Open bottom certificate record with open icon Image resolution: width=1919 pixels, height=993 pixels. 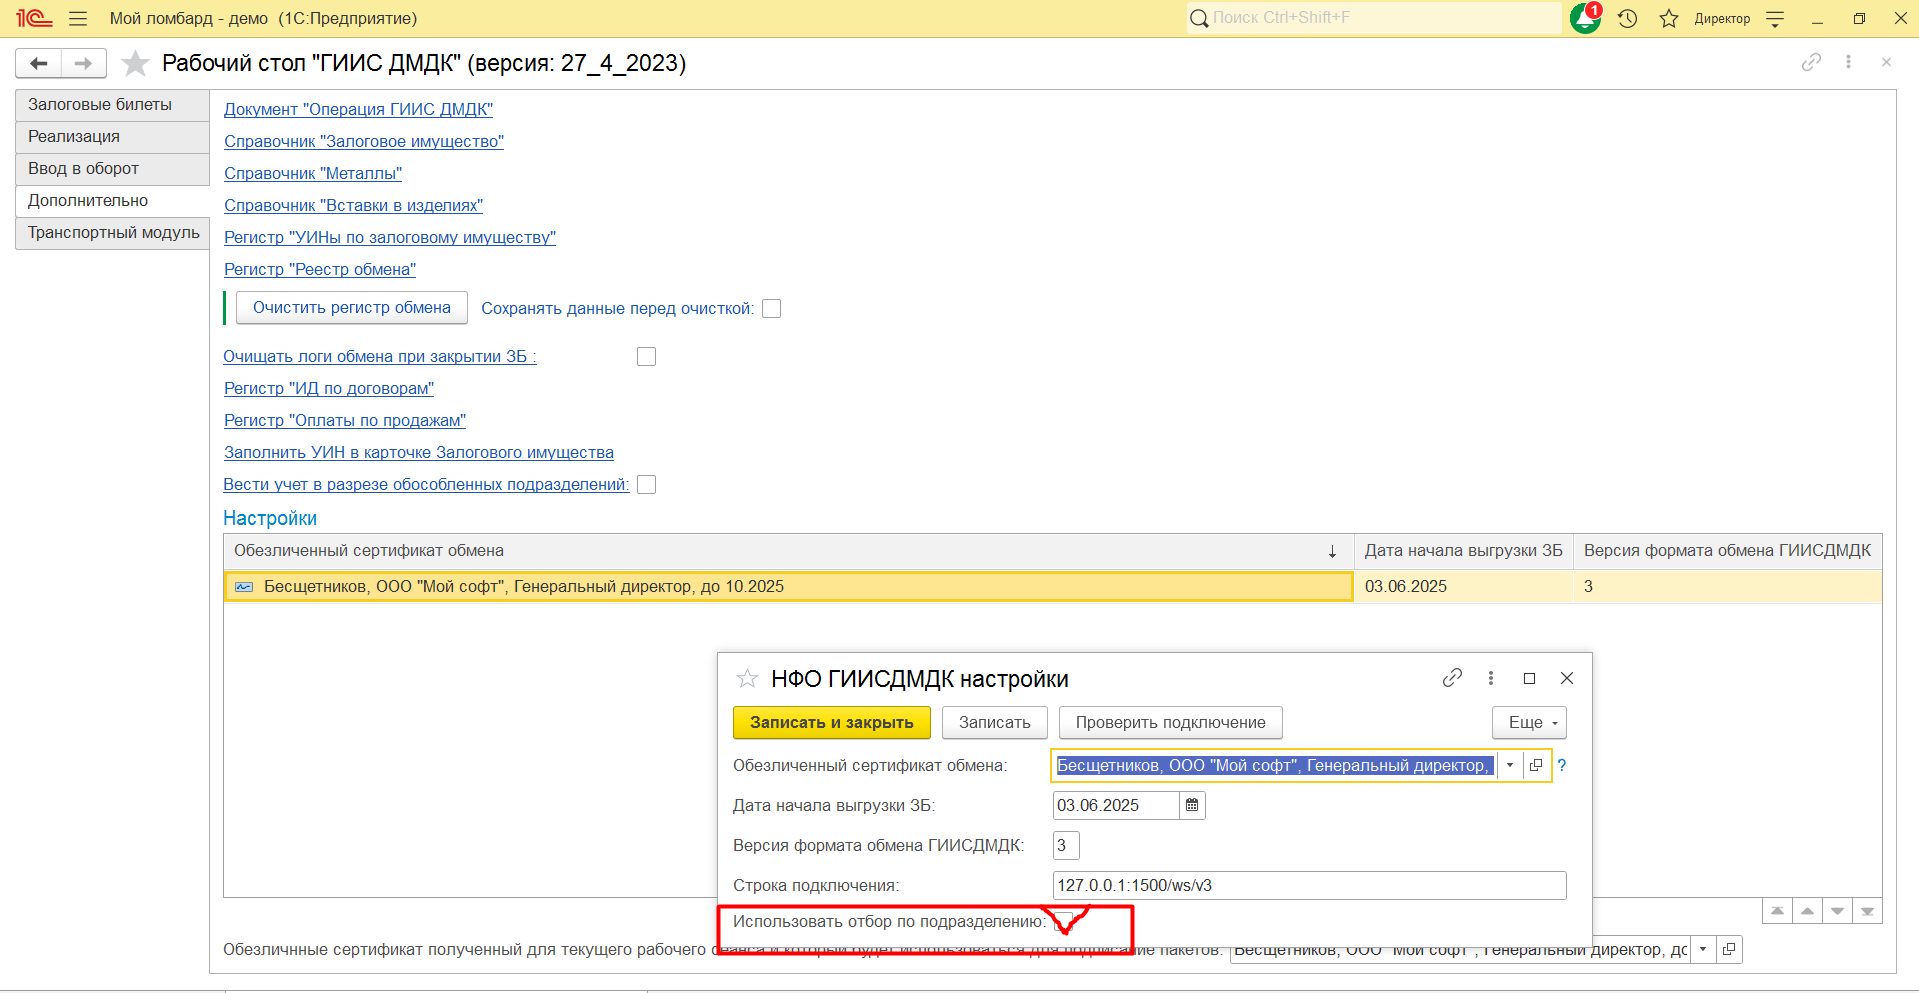[1729, 949]
